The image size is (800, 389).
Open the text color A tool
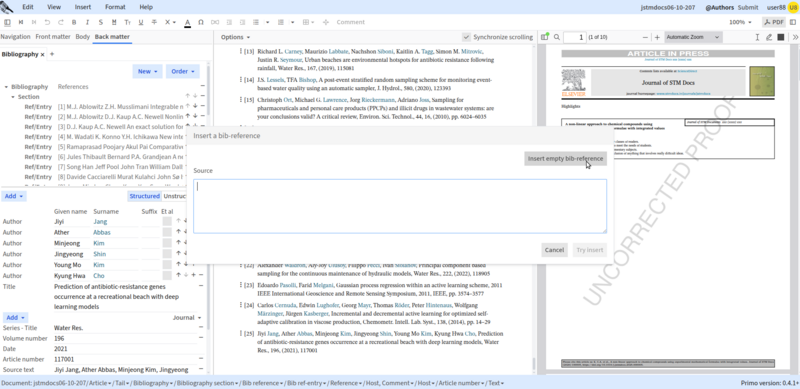click(187, 22)
